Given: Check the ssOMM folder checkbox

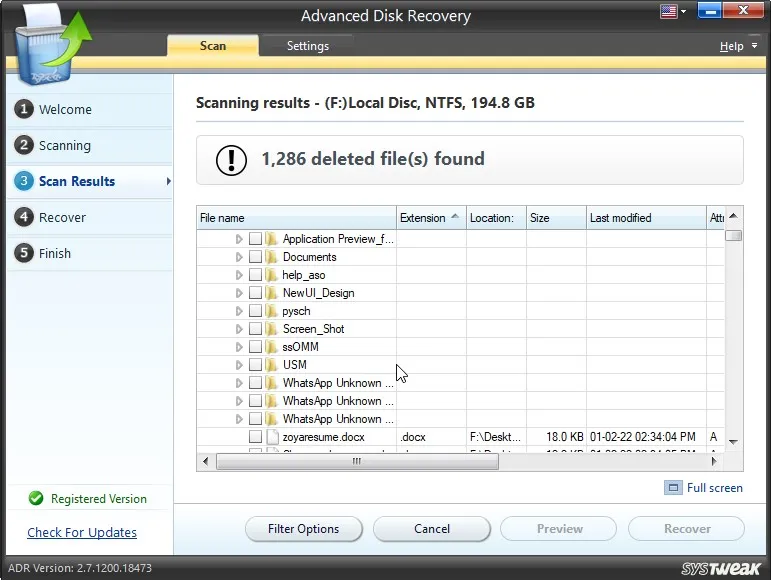Looking at the screenshot, I should 255,347.
